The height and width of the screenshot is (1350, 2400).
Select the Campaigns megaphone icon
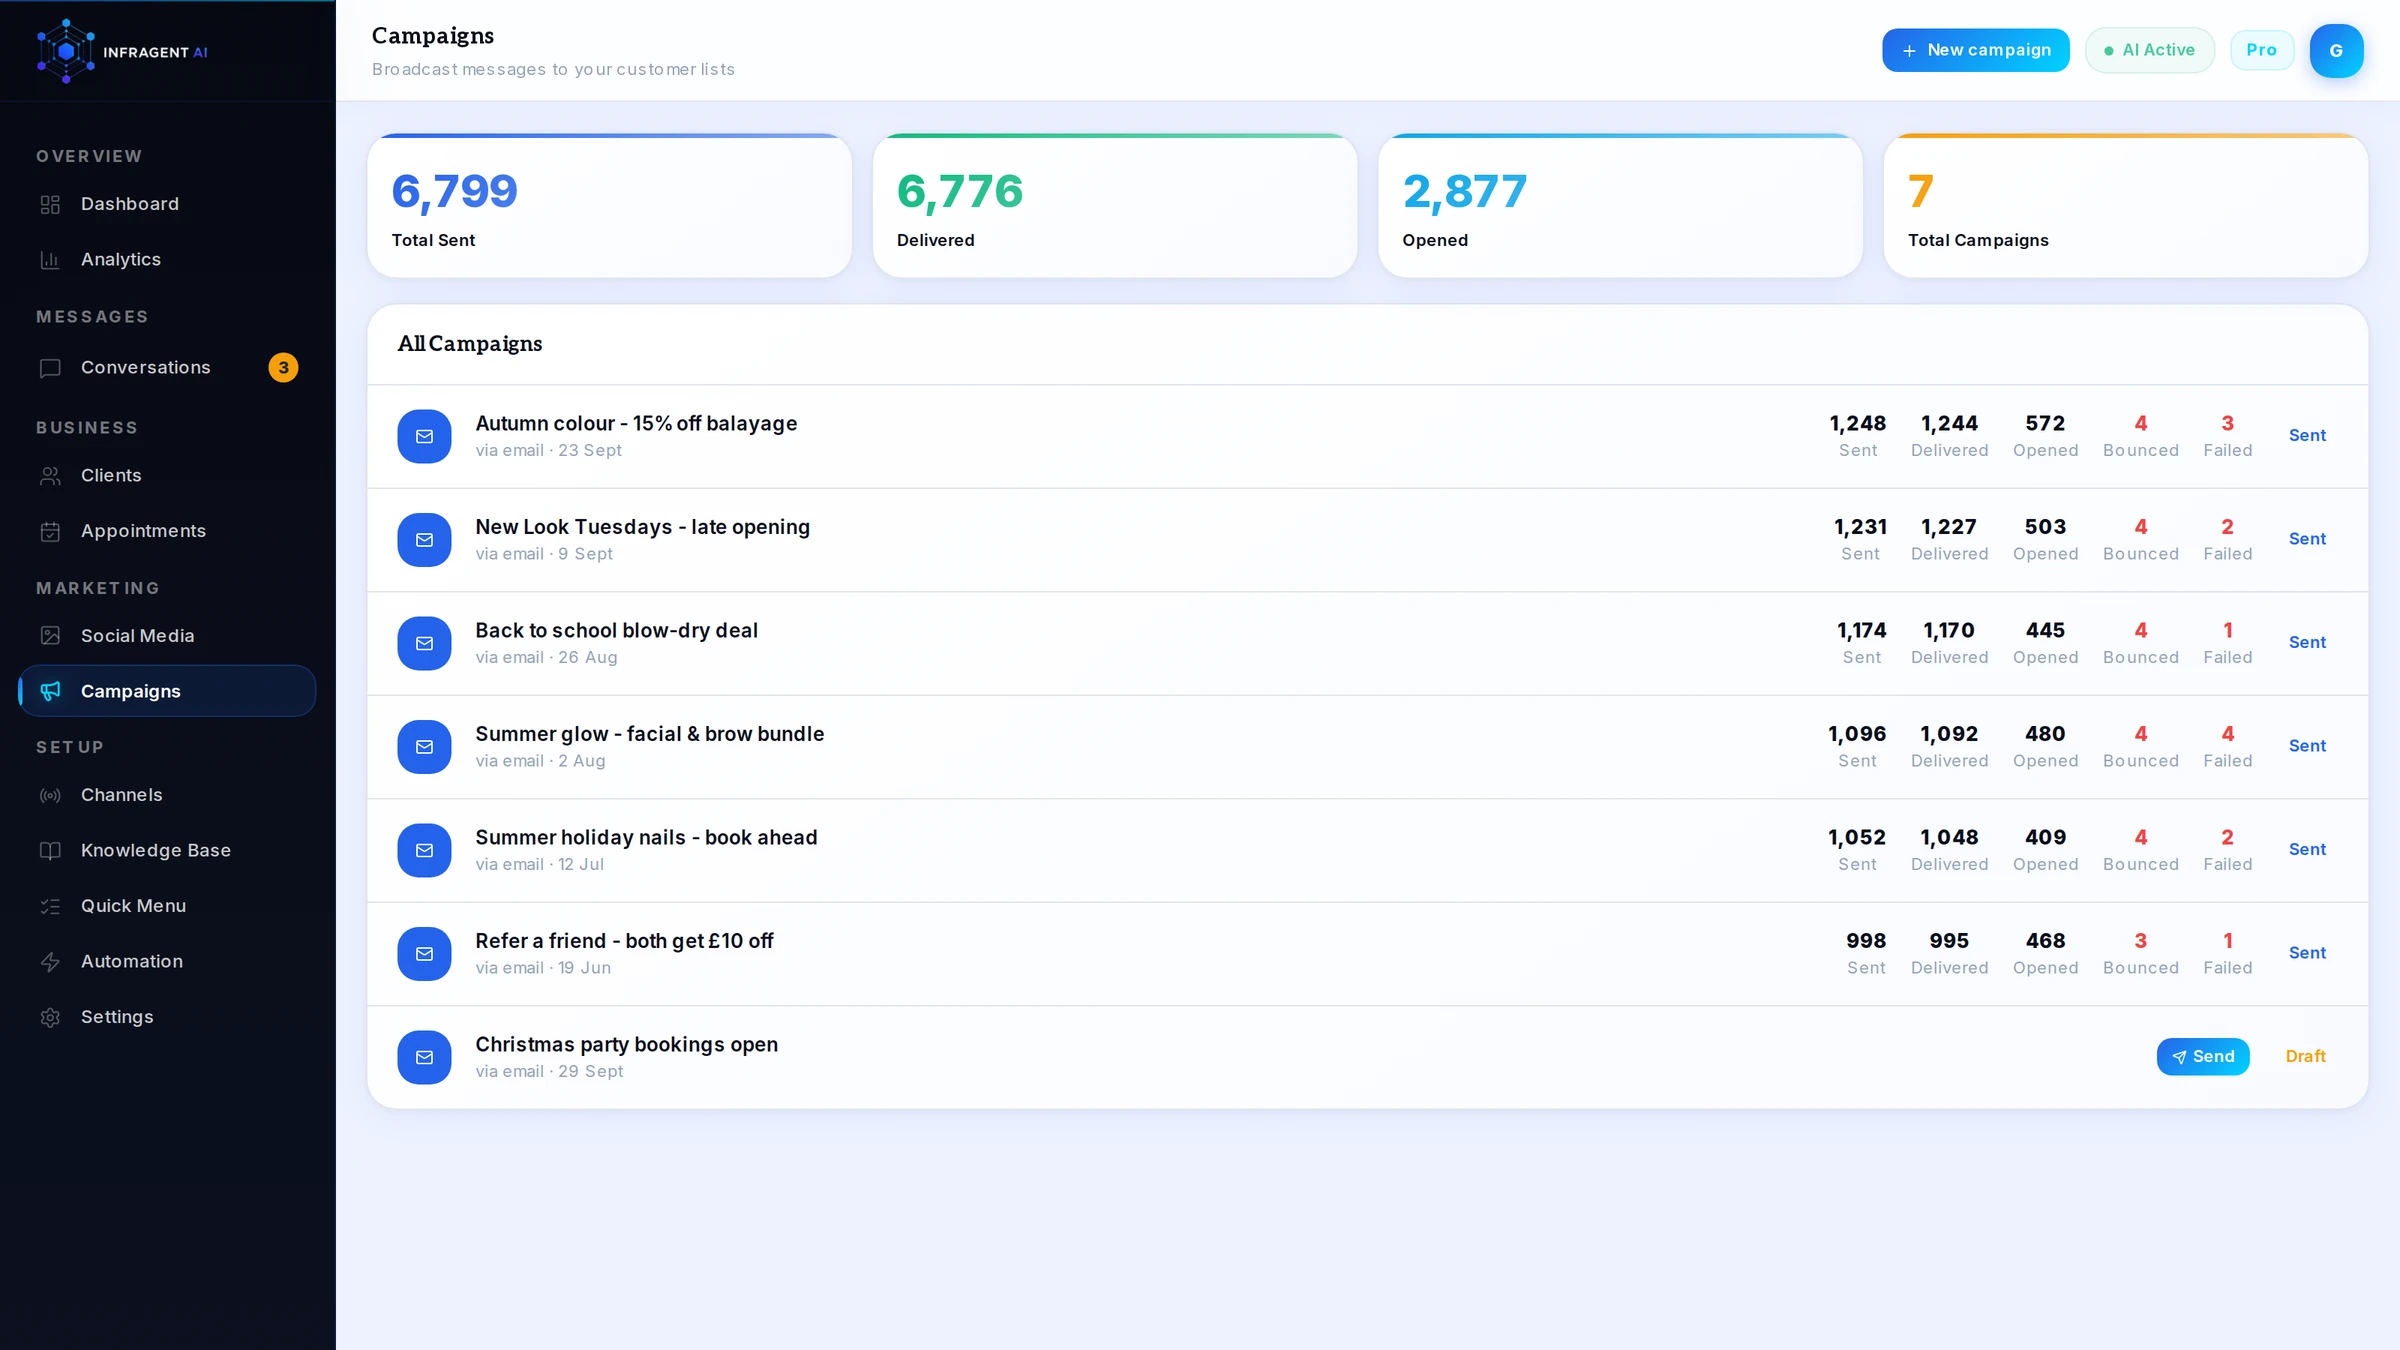tap(50, 691)
